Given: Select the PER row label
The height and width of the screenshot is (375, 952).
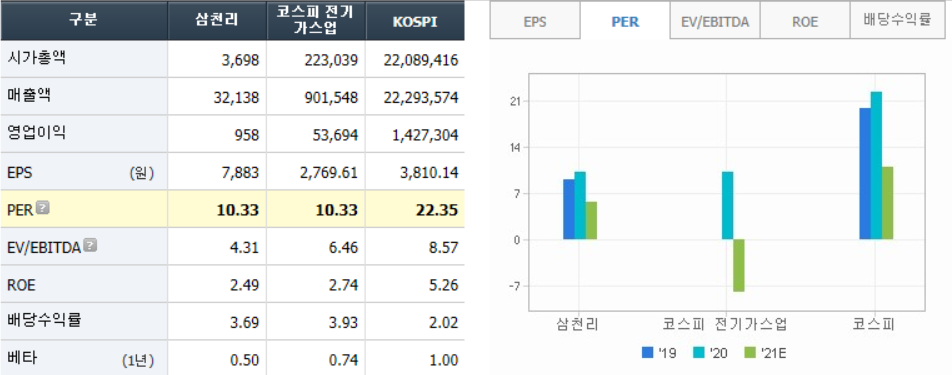Looking at the screenshot, I should 21,210.
